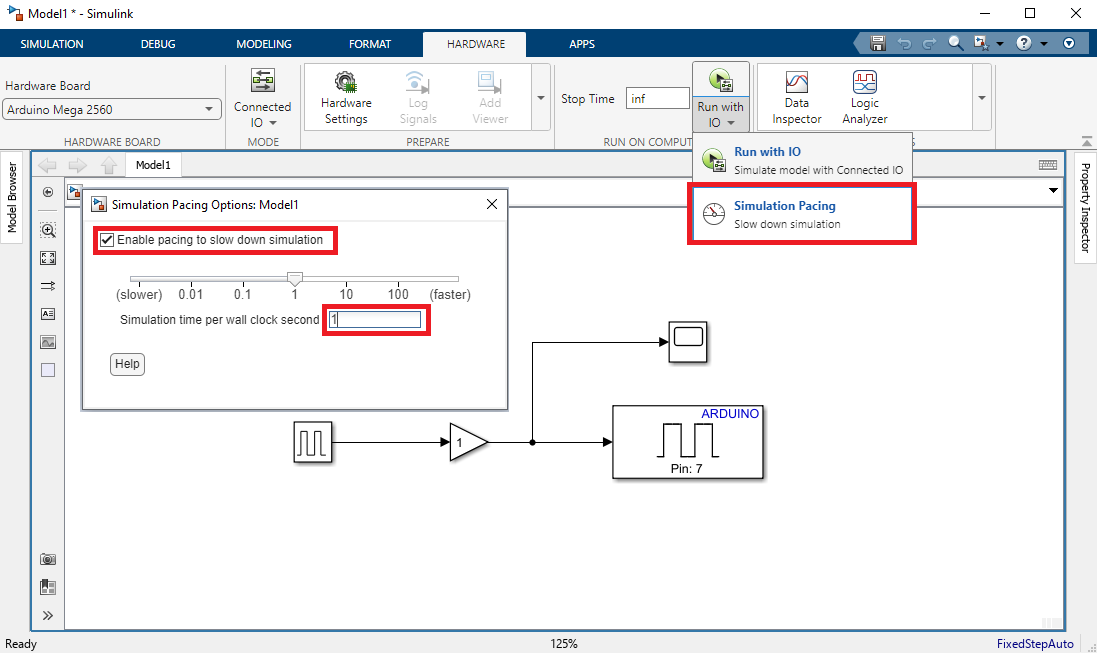This screenshot has width=1097, height=653.
Task: Click the Fit to View icon
Action: pyautogui.click(x=48, y=258)
